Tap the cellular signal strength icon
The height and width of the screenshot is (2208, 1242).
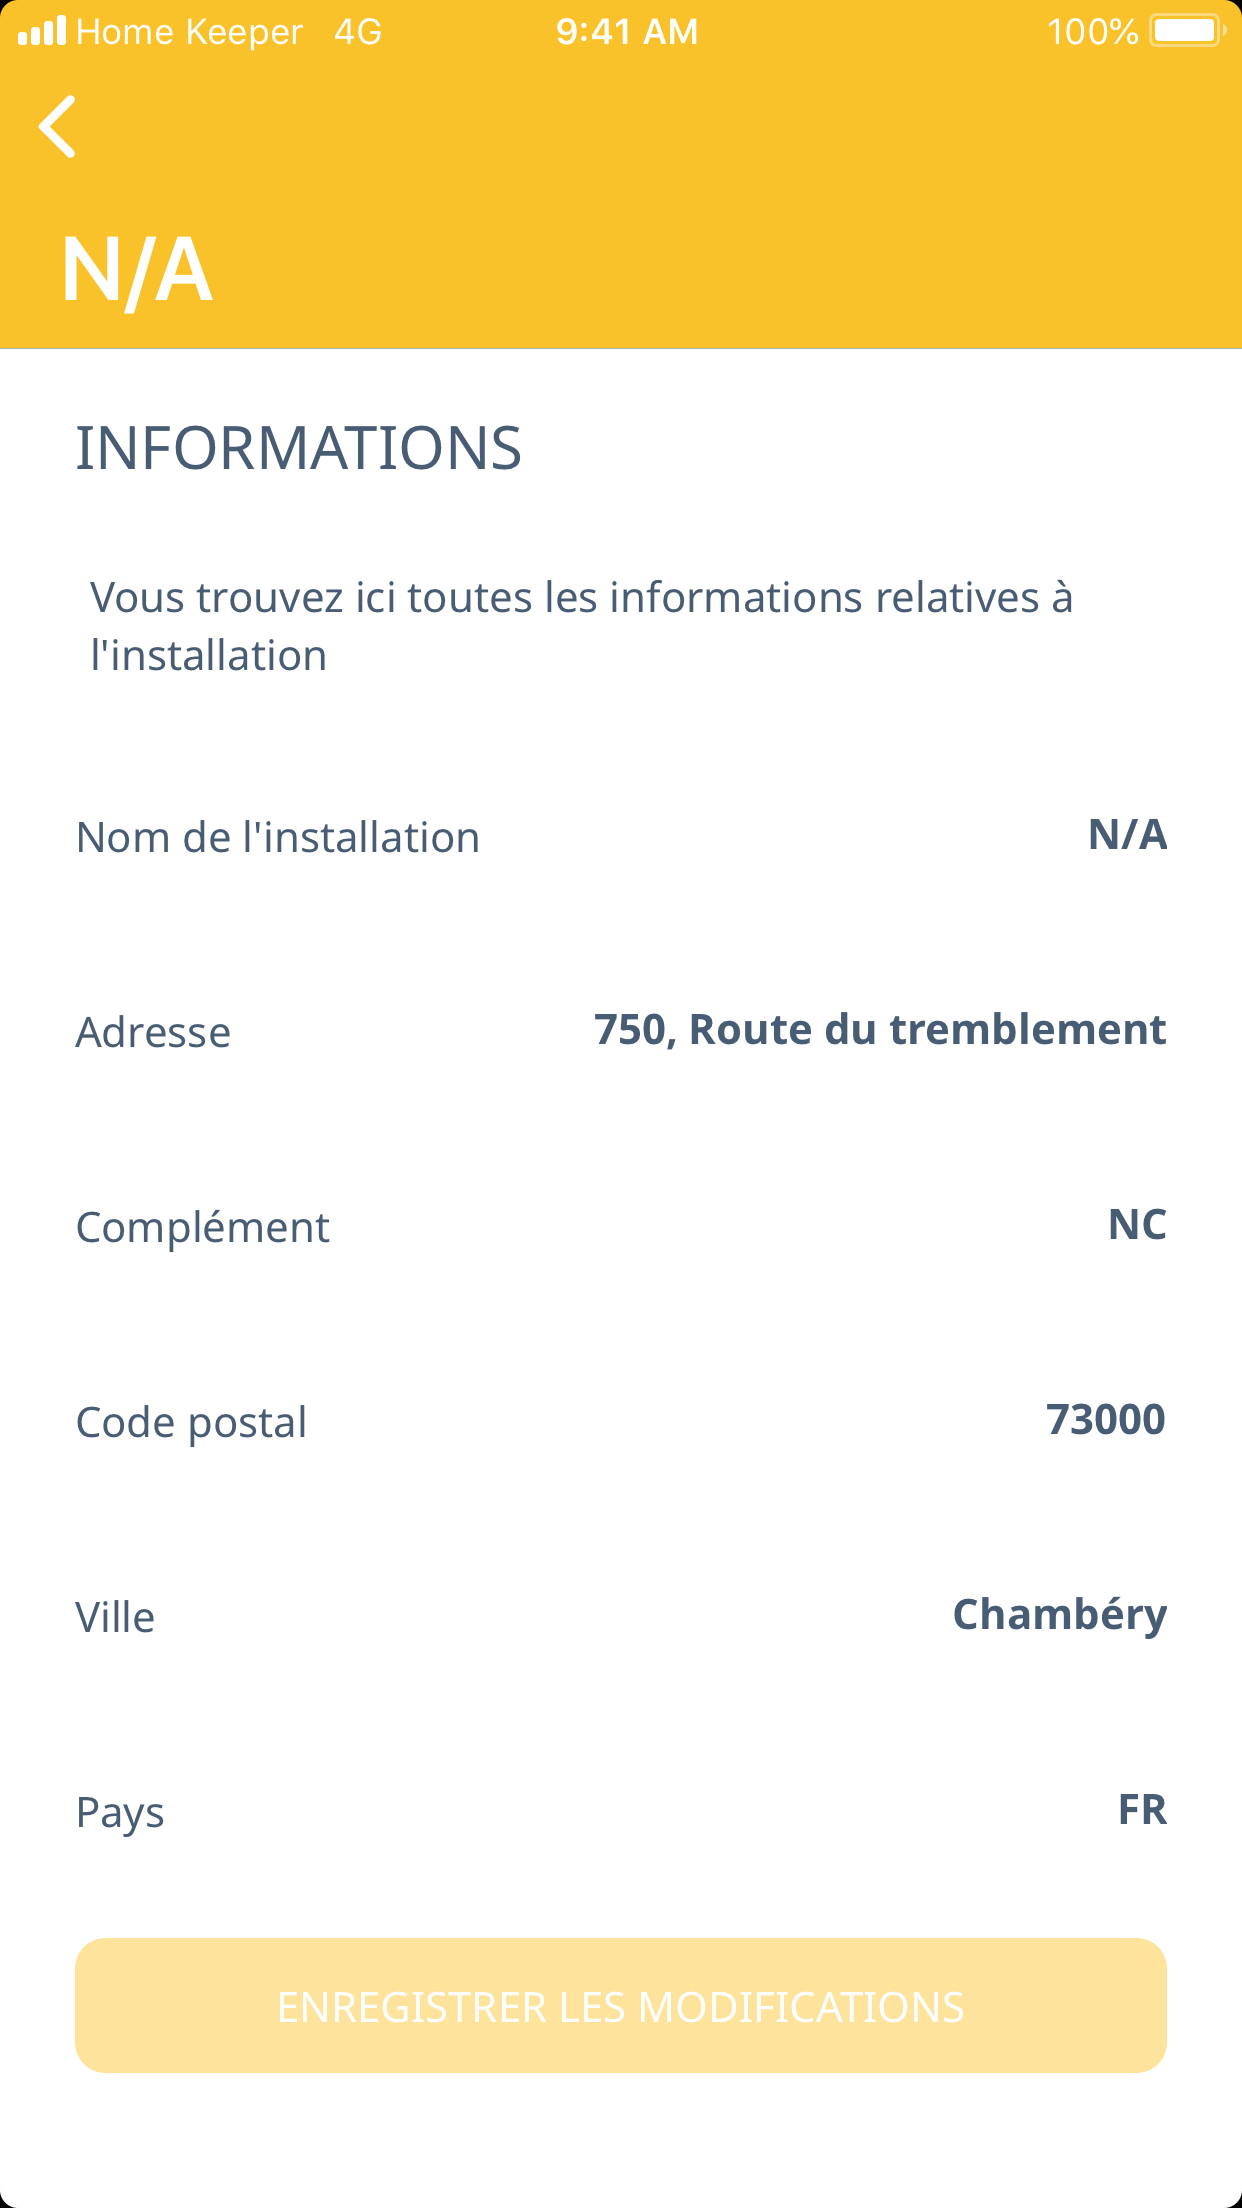point(42,31)
